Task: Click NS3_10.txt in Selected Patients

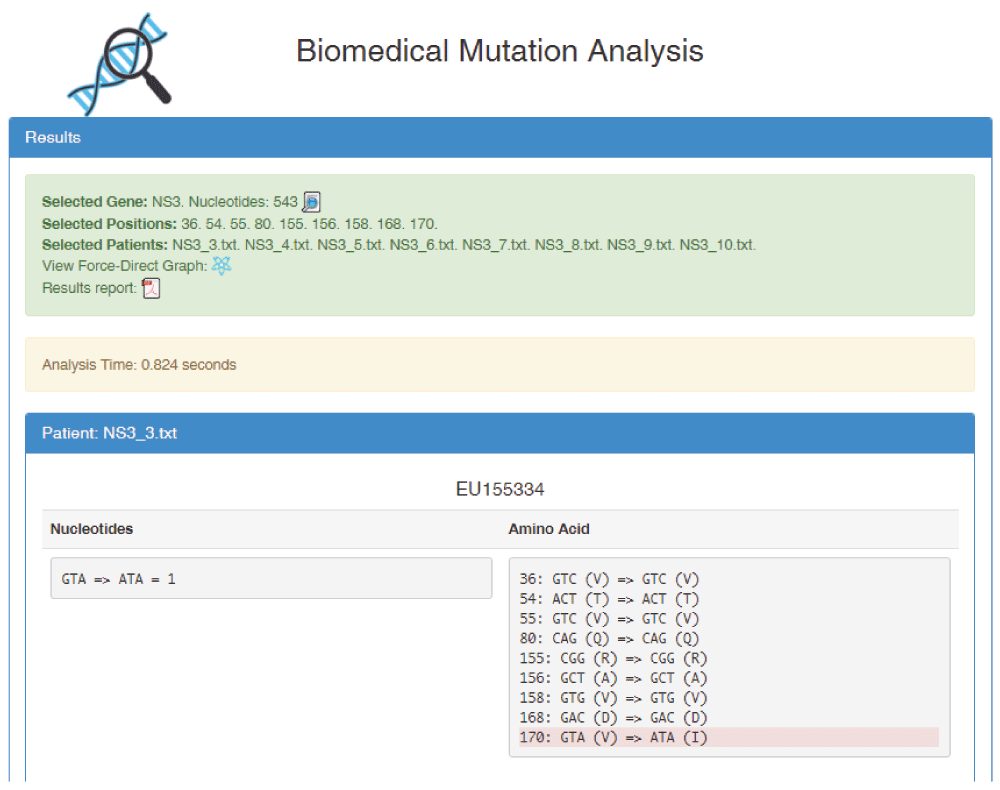Action: (717, 245)
